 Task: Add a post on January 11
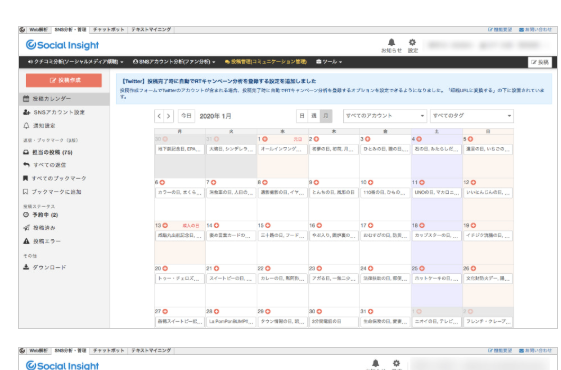pos(422,182)
